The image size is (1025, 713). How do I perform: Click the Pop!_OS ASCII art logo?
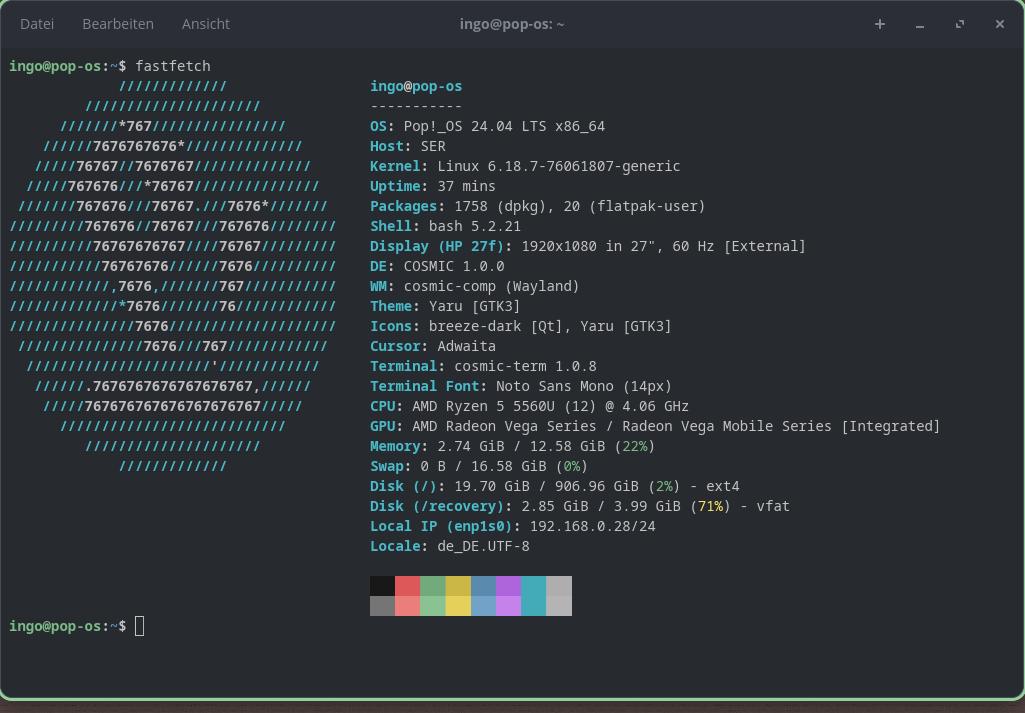(x=172, y=266)
